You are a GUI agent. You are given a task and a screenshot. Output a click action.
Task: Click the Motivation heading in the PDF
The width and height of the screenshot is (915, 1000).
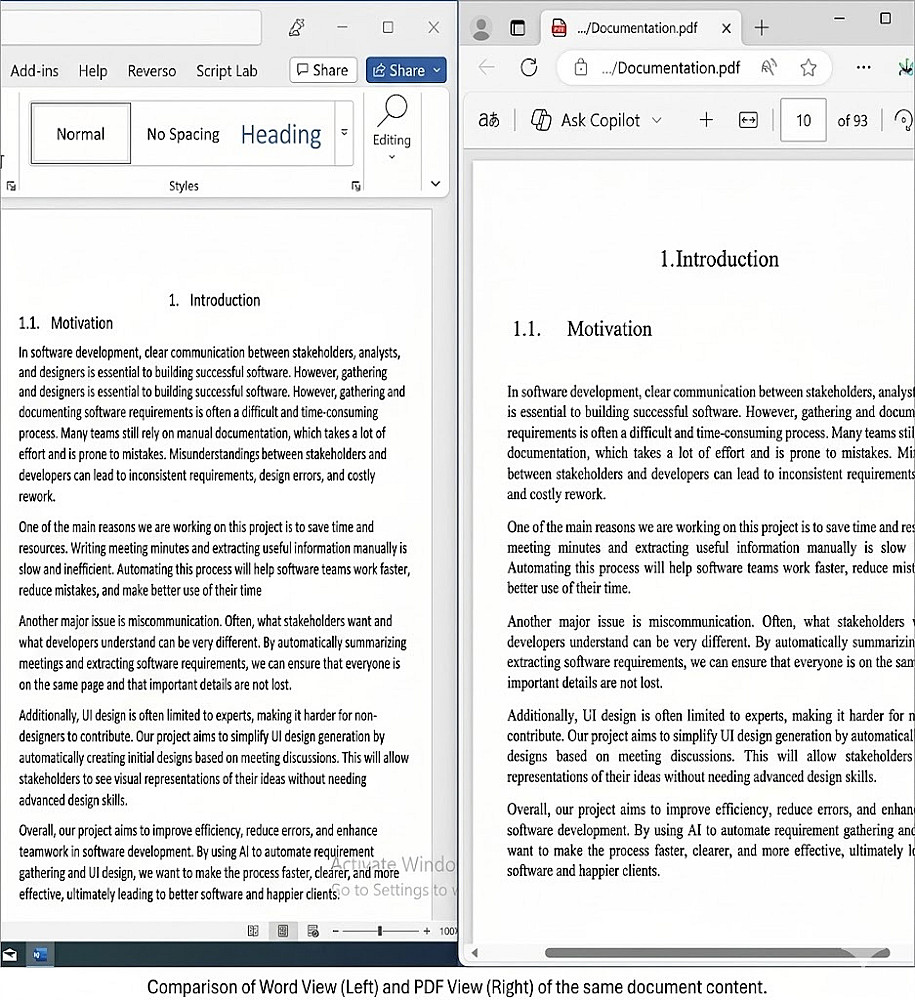pos(610,329)
